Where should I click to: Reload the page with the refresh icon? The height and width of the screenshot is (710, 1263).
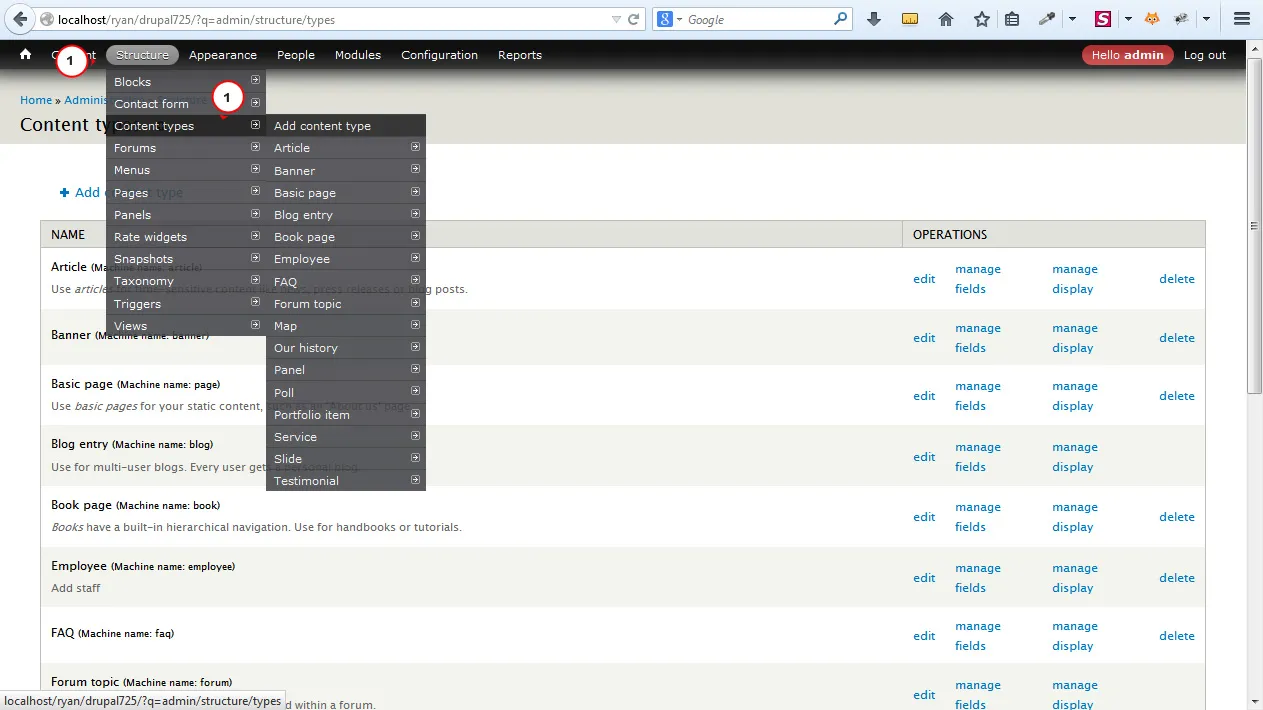634,19
